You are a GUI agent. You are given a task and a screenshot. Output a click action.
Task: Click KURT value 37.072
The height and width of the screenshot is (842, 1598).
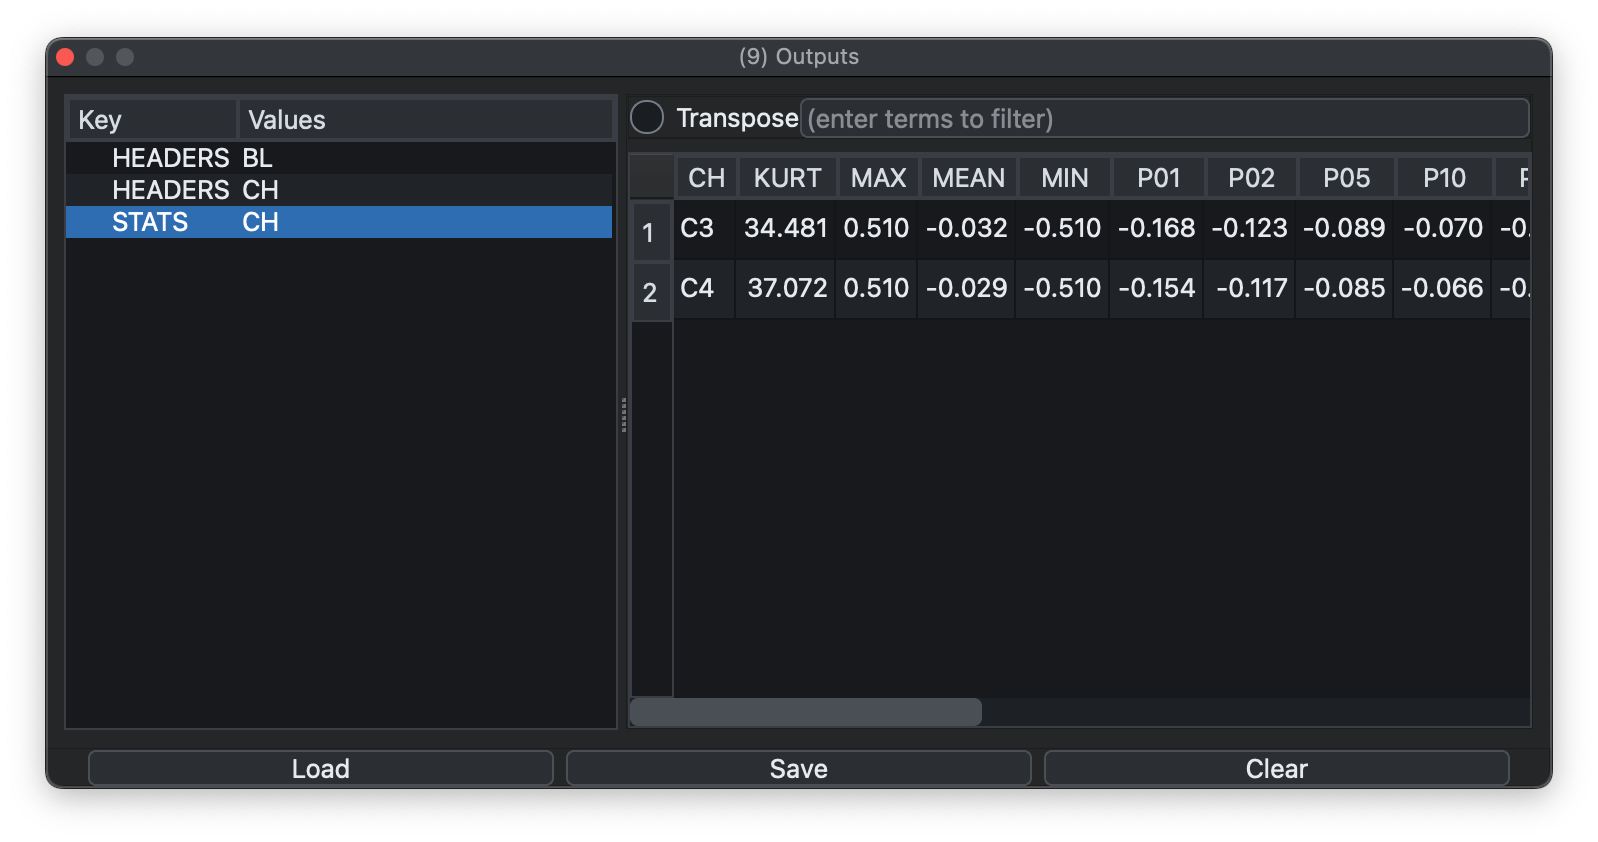point(786,288)
